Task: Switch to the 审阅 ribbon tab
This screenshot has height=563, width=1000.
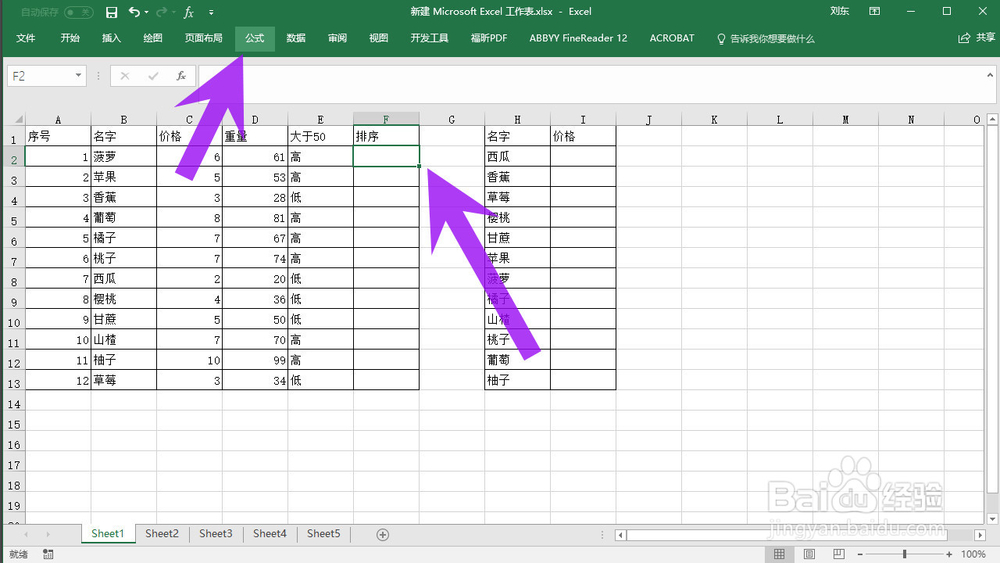Action: pyautogui.click(x=337, y=38)
